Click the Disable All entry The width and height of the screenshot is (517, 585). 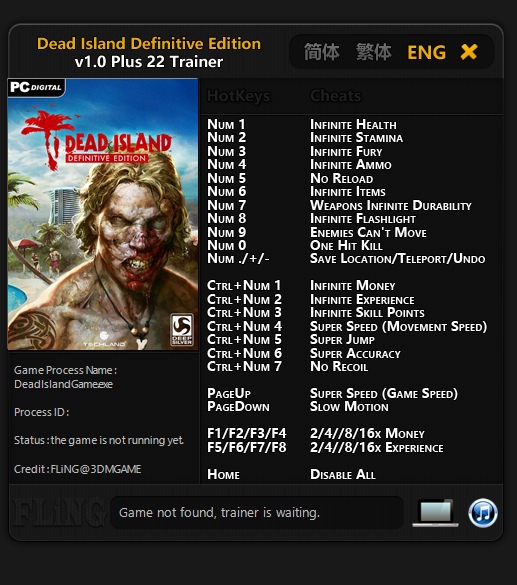[x=343, y=474]
